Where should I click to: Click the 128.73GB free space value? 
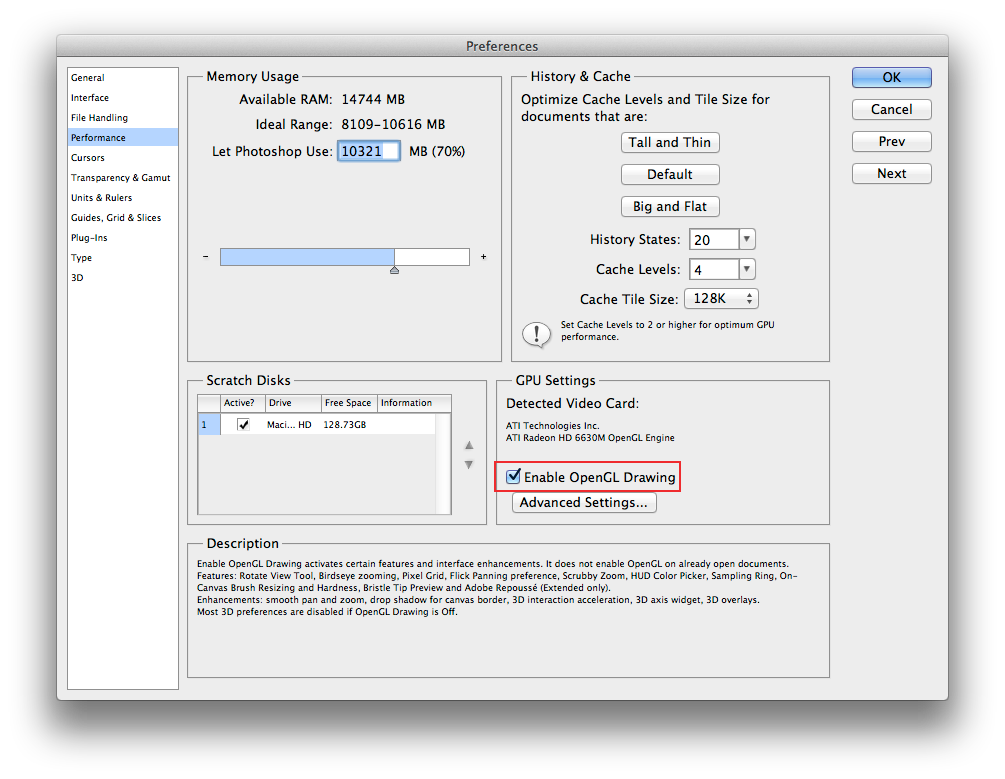coord(345,424)
